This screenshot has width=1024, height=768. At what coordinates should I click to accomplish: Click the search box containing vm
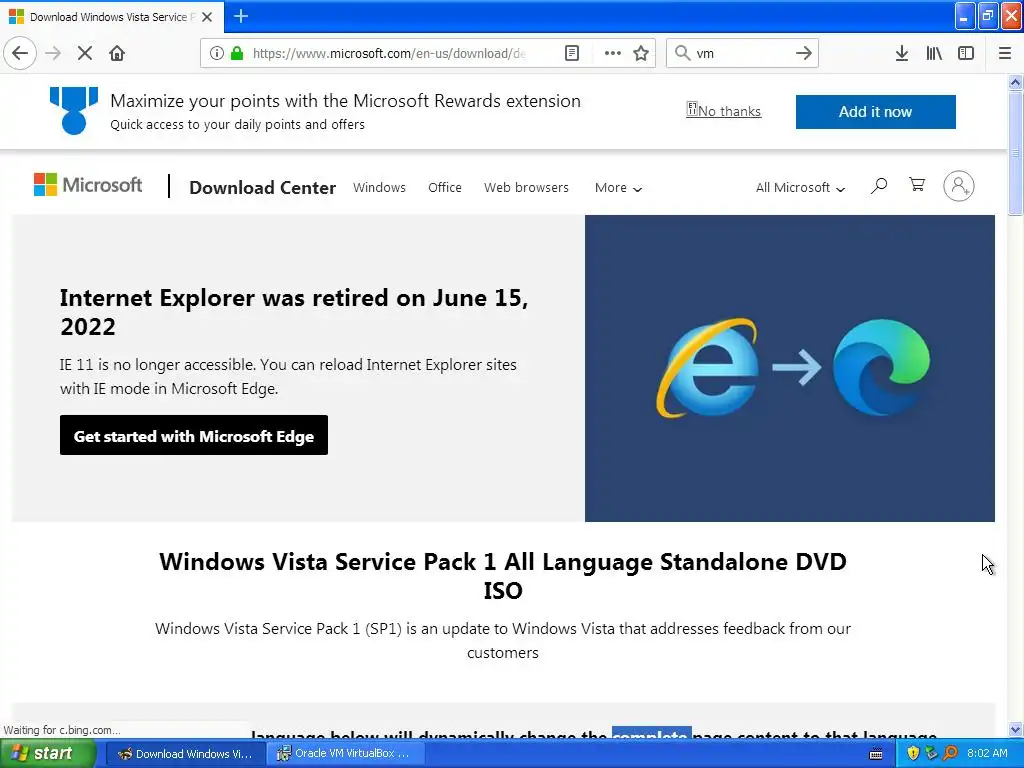point(743,53)
